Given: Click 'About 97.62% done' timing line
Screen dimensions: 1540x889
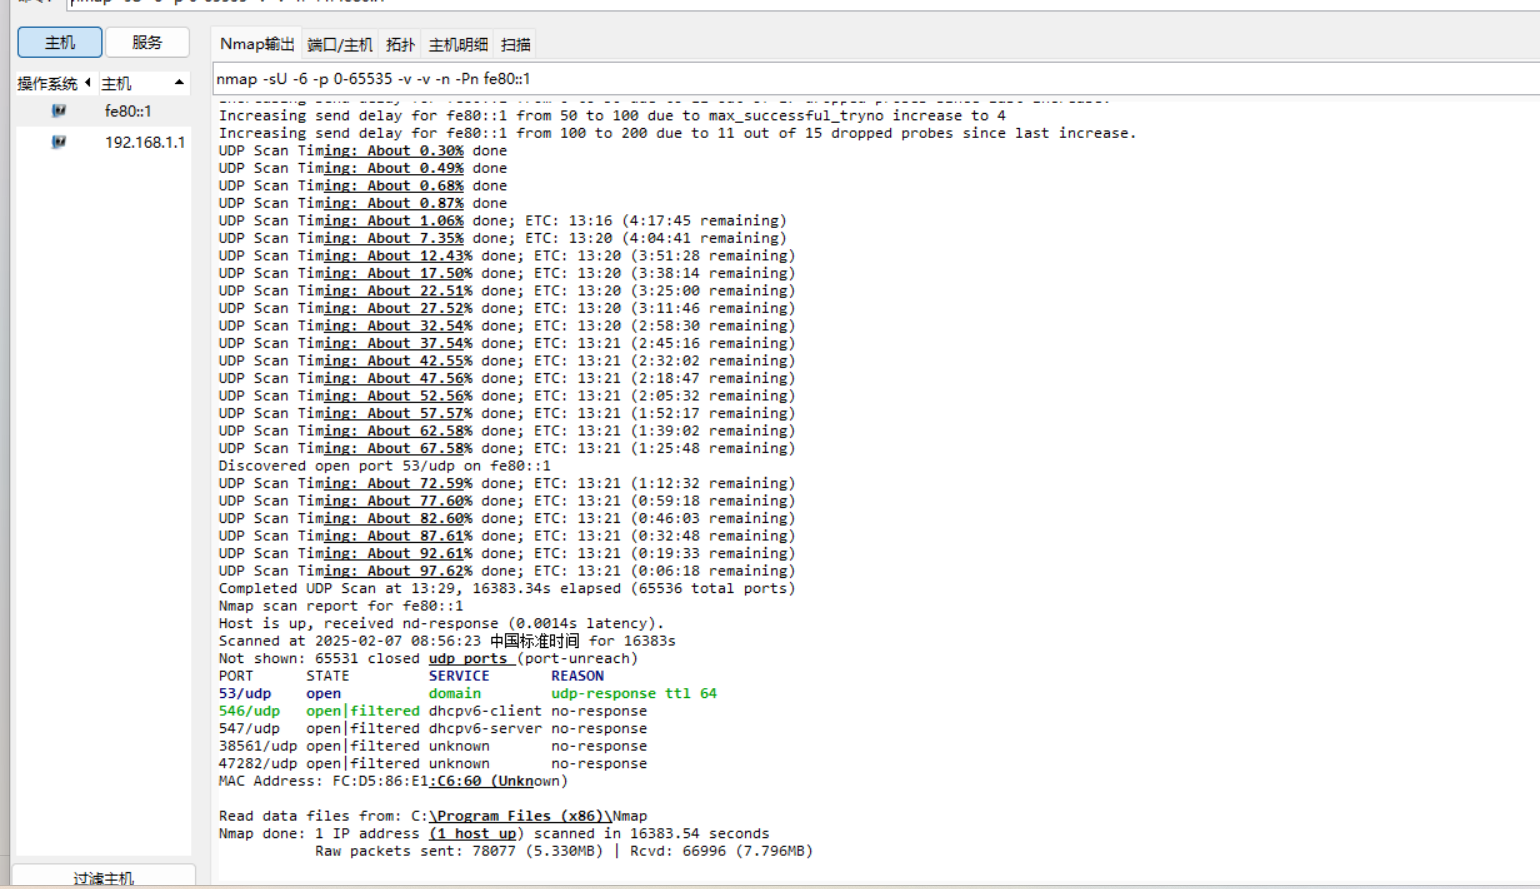Looking at the screenshot, I should [507, 571].
